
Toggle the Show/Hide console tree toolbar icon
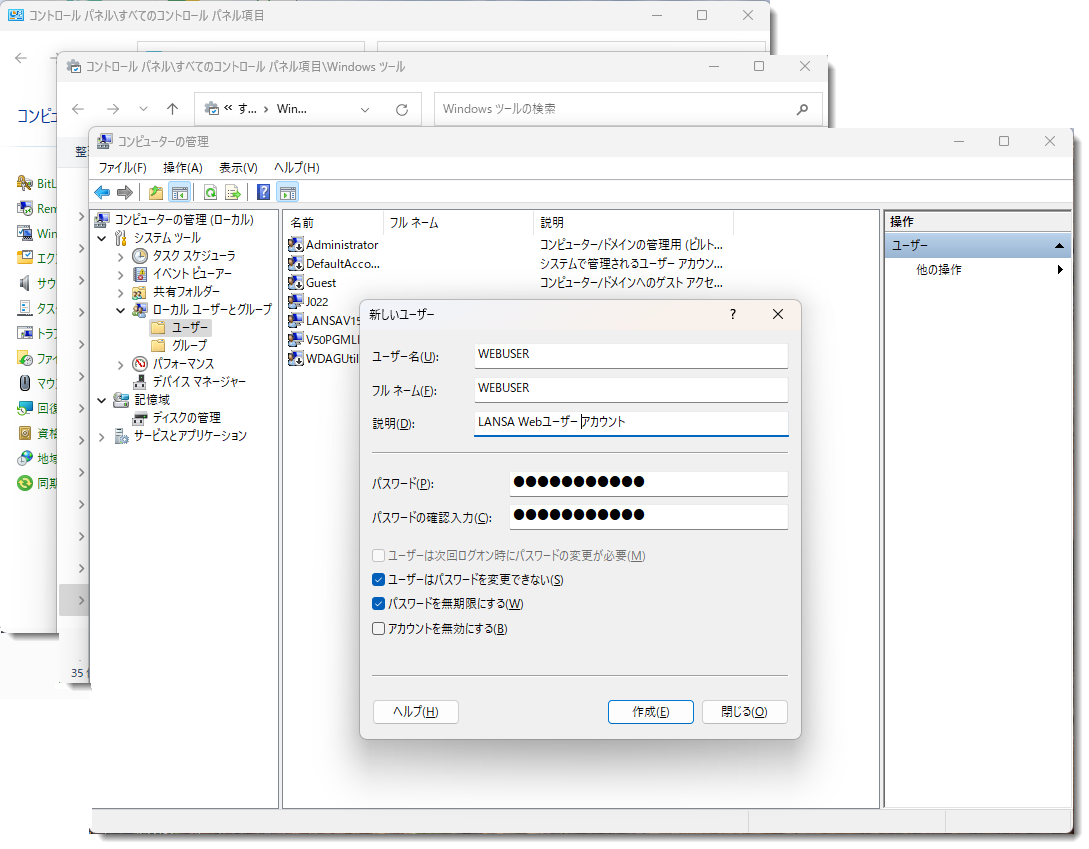[x=180, y=192]
